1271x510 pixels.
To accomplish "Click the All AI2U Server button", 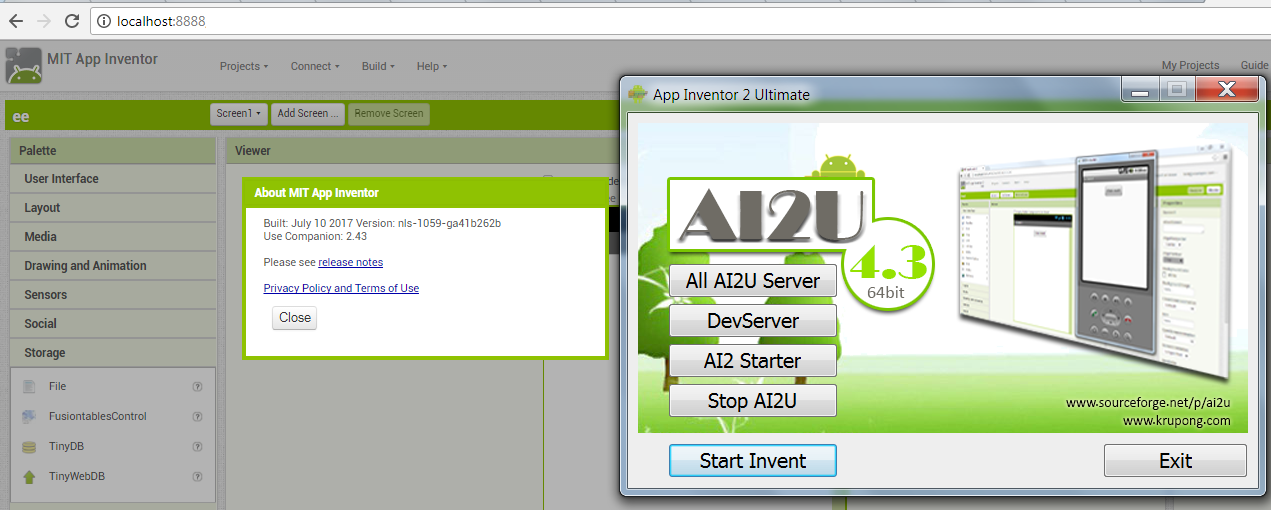I will click(x=752, y=281).
